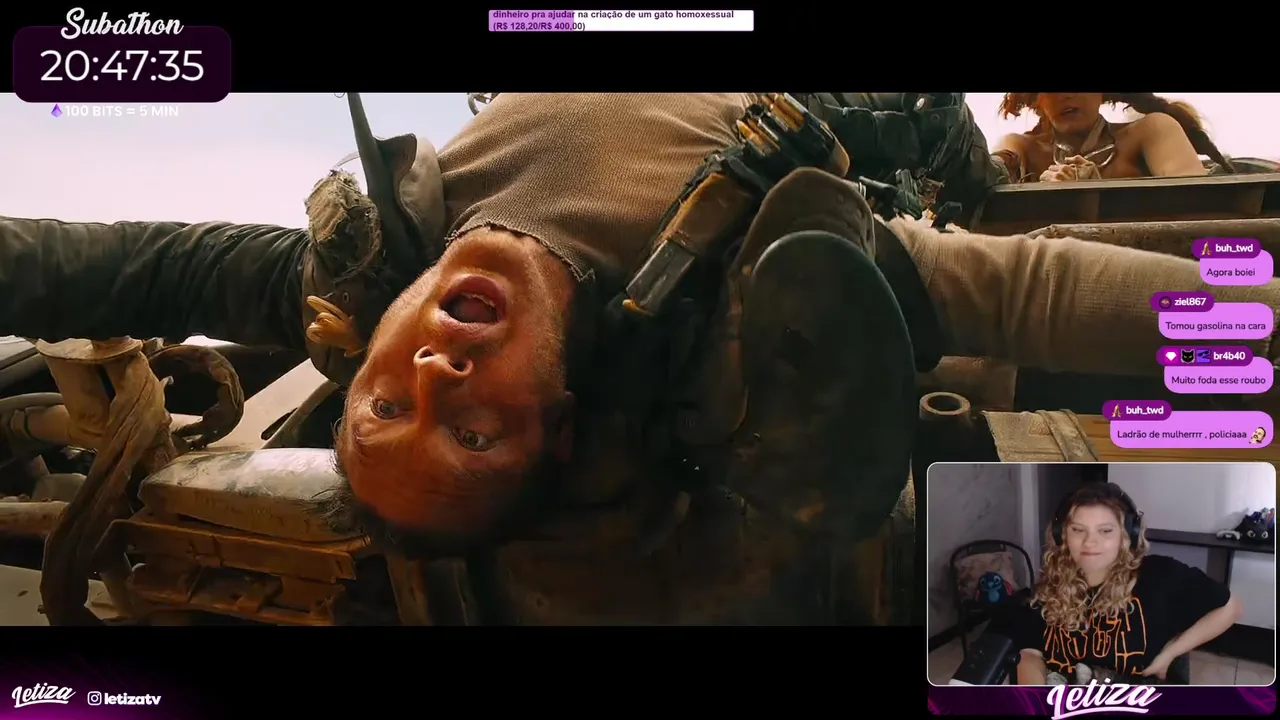Click the praying hands badge above 'Agora boiei'

(1206, 248)
